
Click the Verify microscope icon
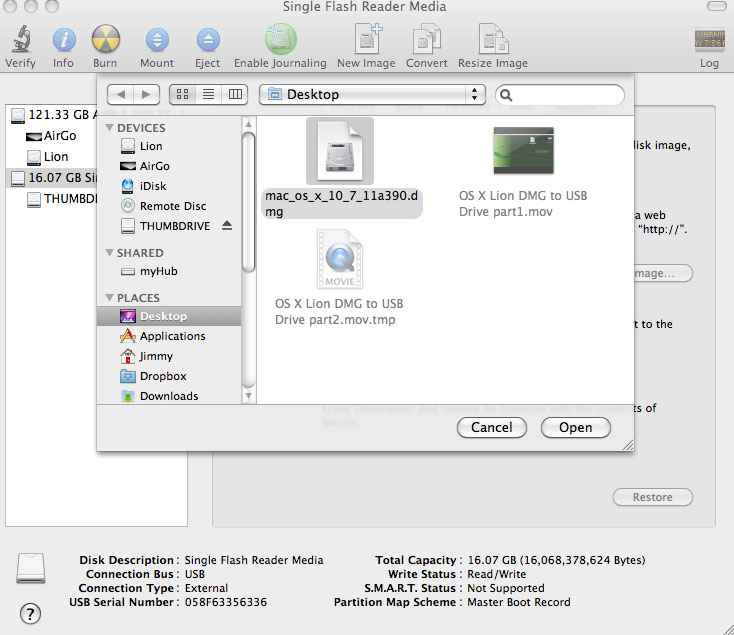pyautogui.click(x=21, y=39)
